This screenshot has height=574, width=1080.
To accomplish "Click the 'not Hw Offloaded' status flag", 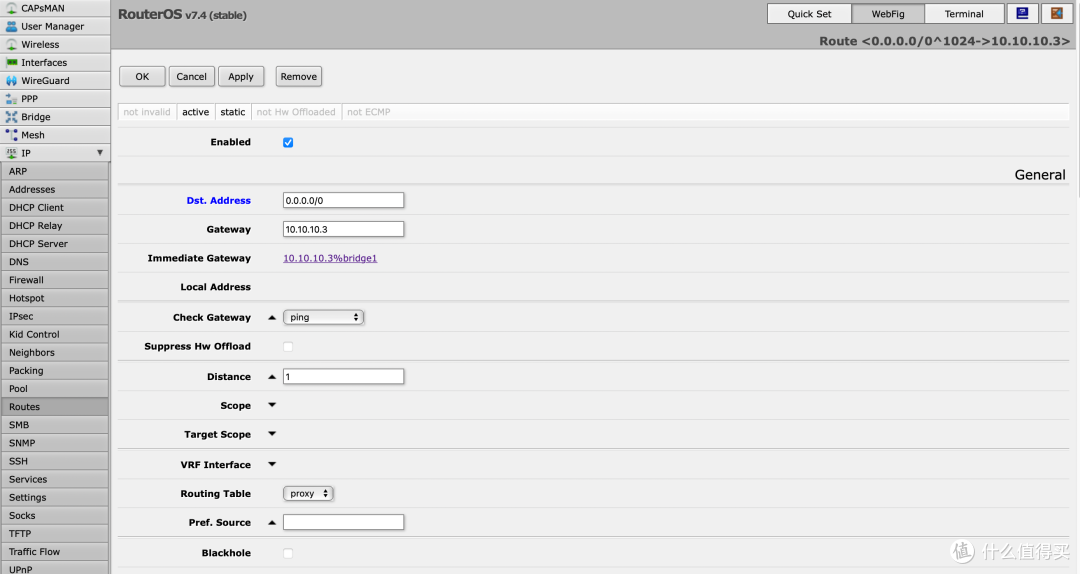I will 296,112.
